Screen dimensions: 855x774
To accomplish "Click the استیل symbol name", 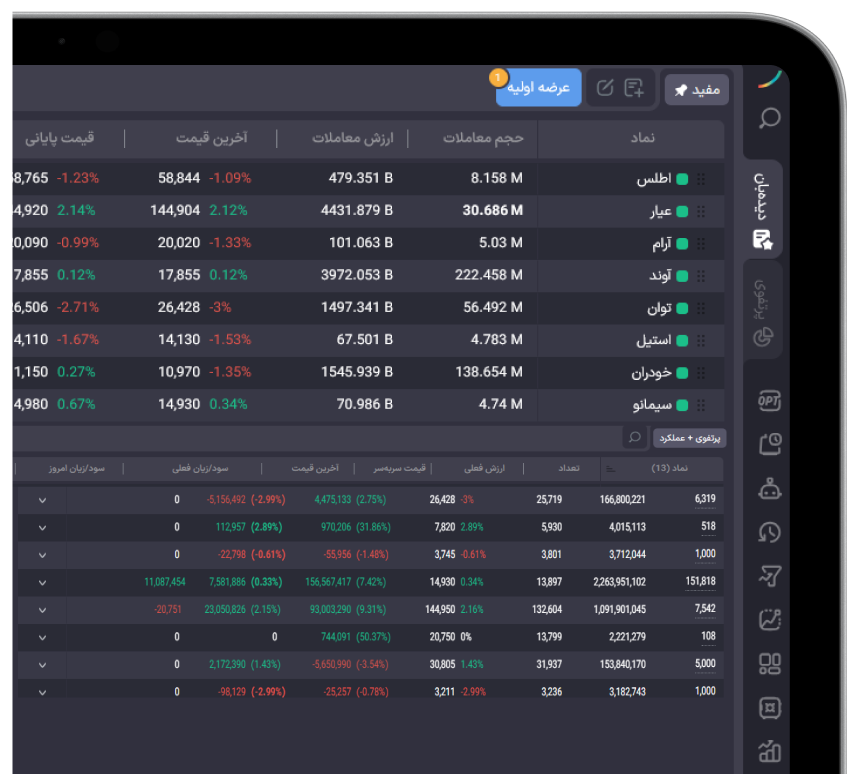I will 654,340.
